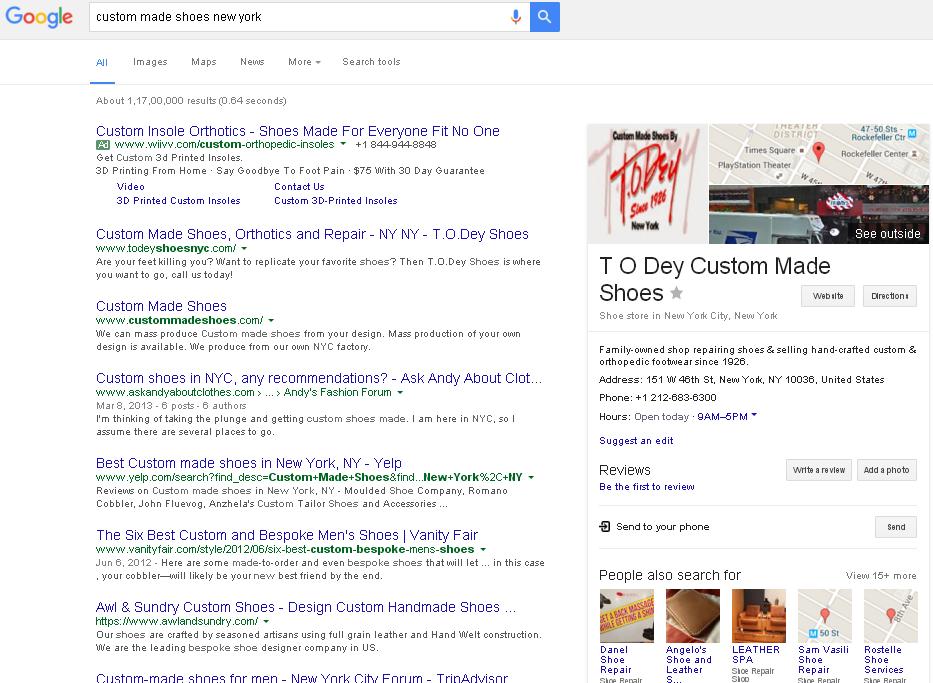
Task: Click the address 151 W 46th St text
Action: (765, 380)
